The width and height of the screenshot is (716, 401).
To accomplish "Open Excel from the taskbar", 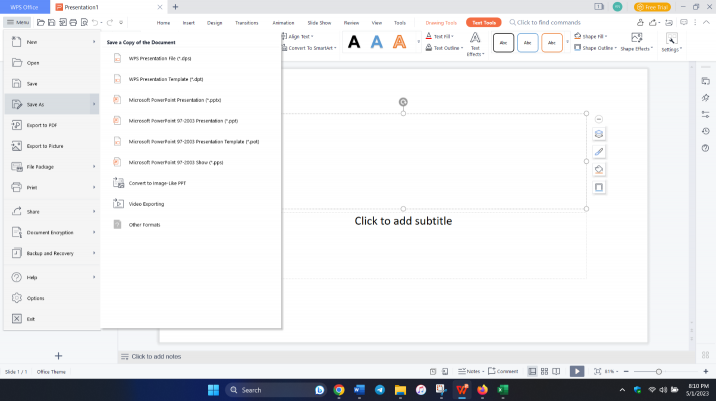I will pos(503,390).
